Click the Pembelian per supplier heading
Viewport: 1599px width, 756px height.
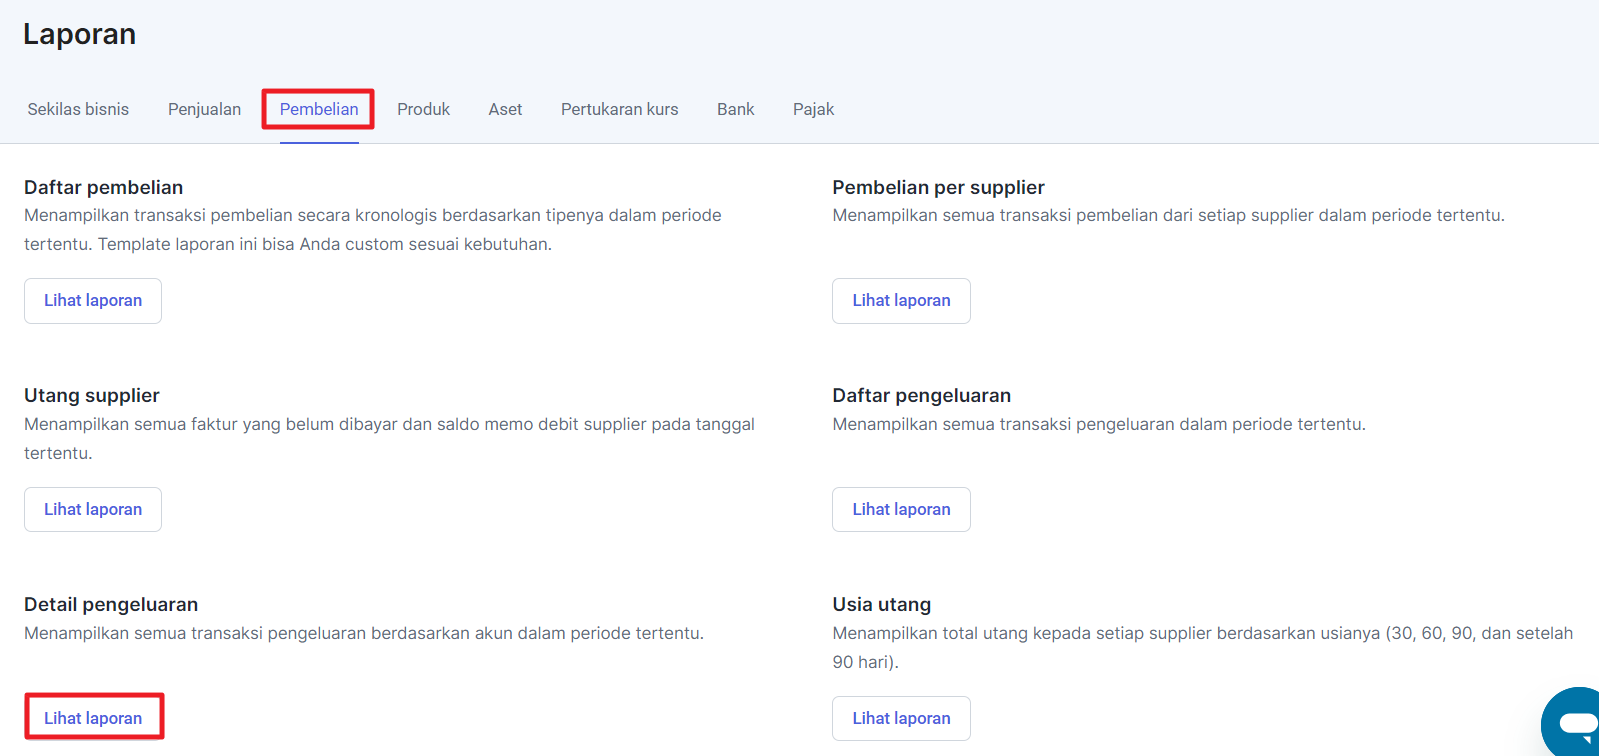click(x=938, y=187)
